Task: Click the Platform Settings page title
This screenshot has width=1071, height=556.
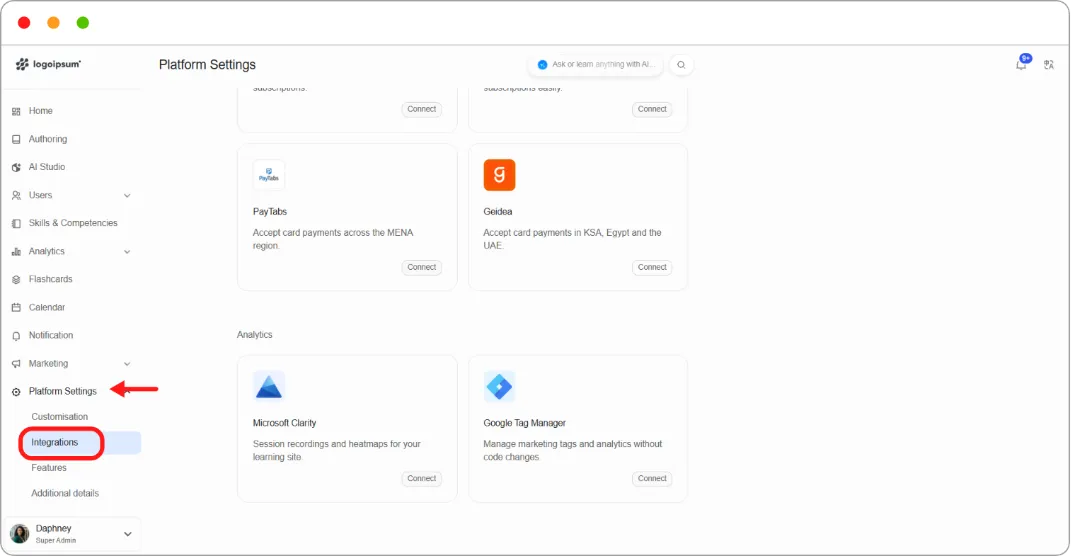Action: (208, 65)
